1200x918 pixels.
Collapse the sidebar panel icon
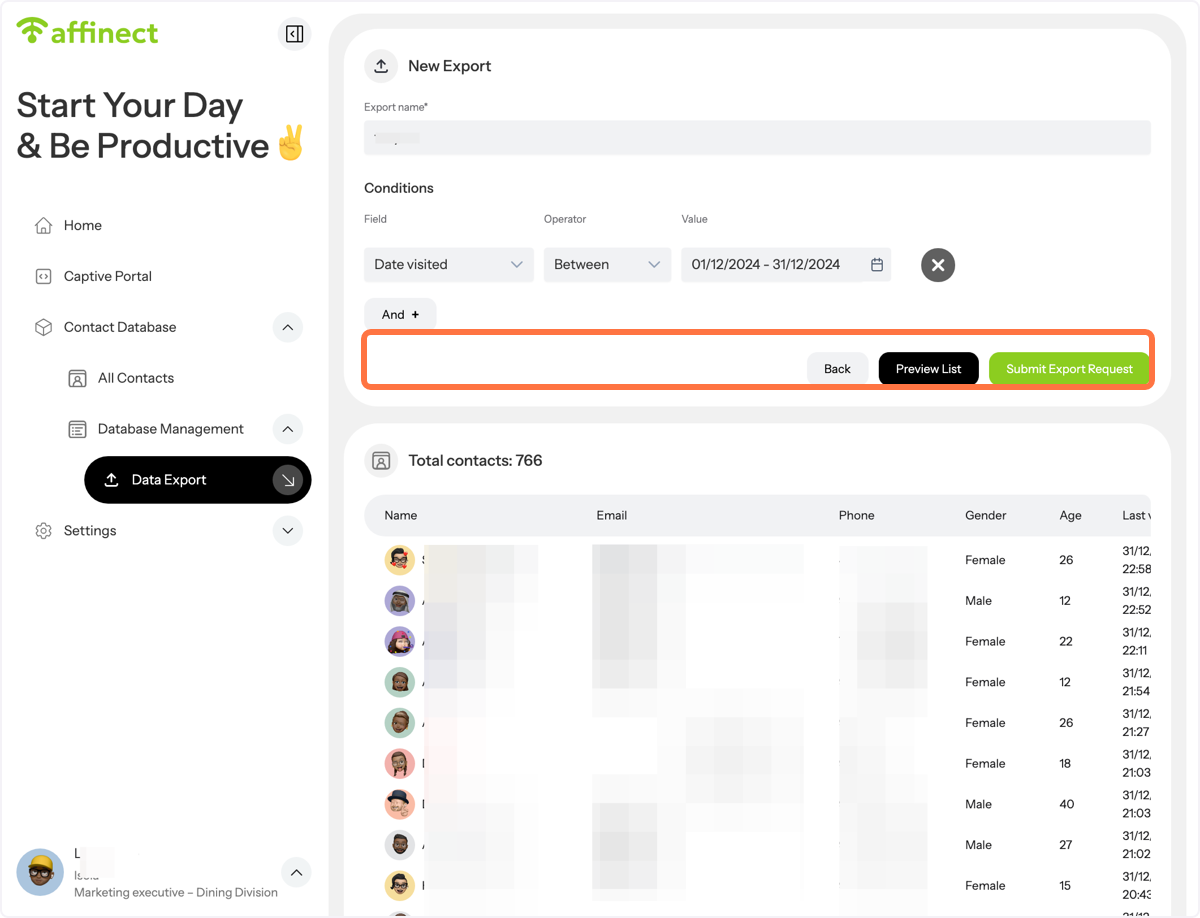tap(294, 34)
